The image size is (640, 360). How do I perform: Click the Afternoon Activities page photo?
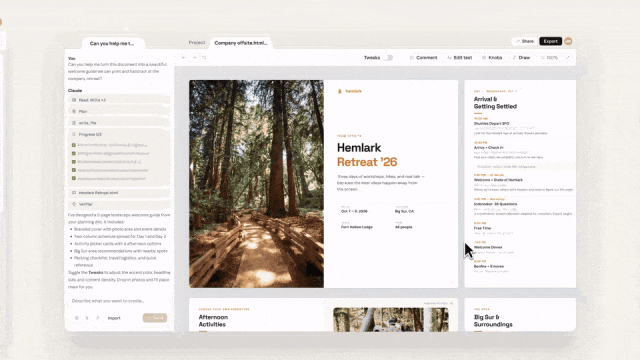391,320
